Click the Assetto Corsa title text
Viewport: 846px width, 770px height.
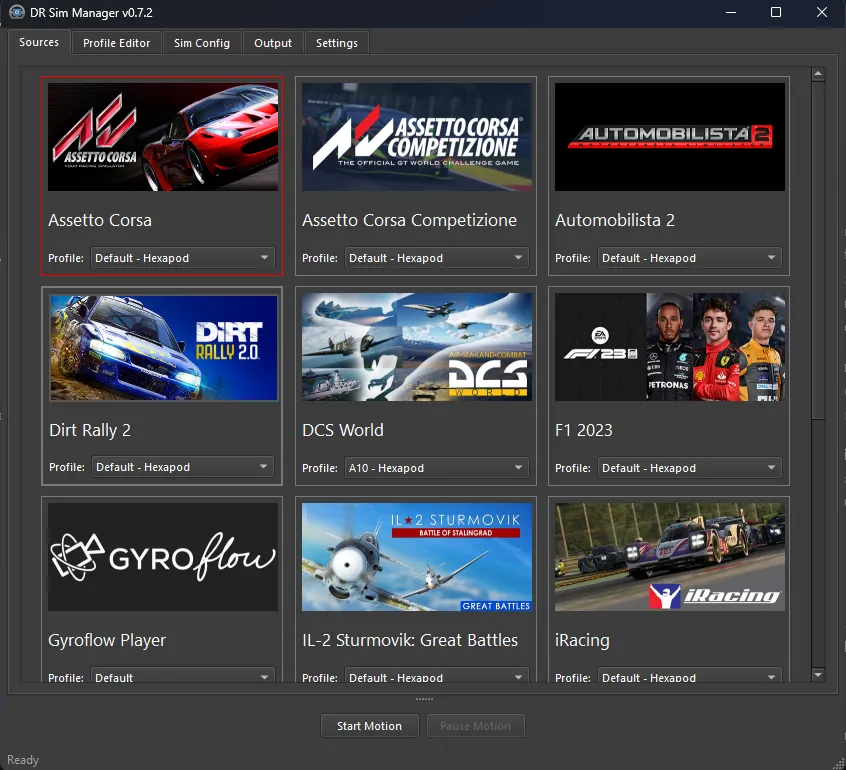pos(100,220)
